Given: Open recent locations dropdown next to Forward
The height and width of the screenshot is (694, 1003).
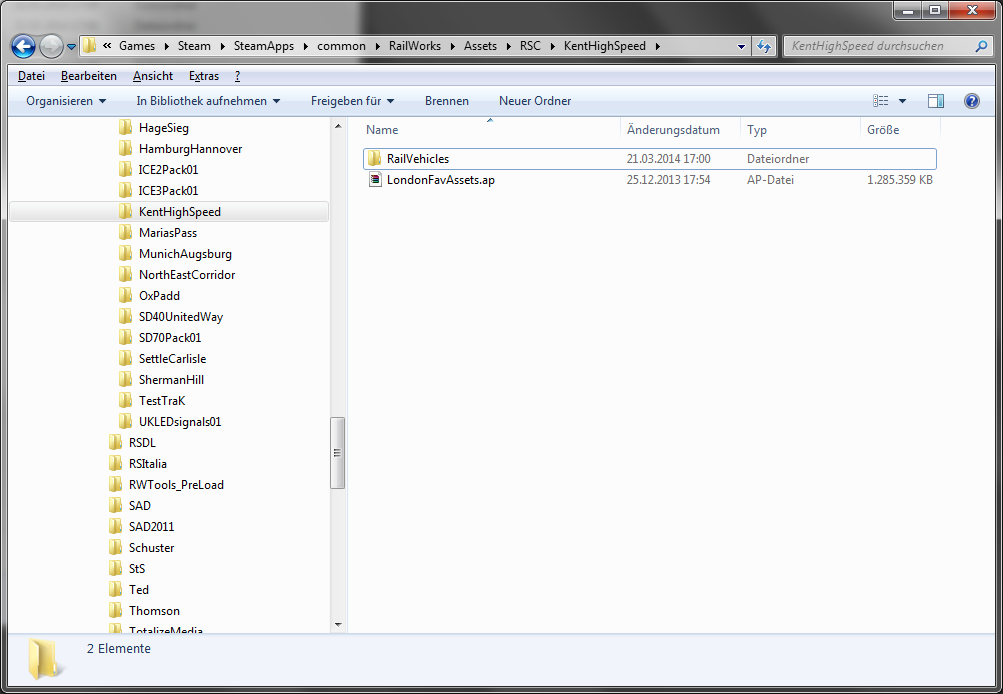Looking at the screenshot, I should point(72,47).
